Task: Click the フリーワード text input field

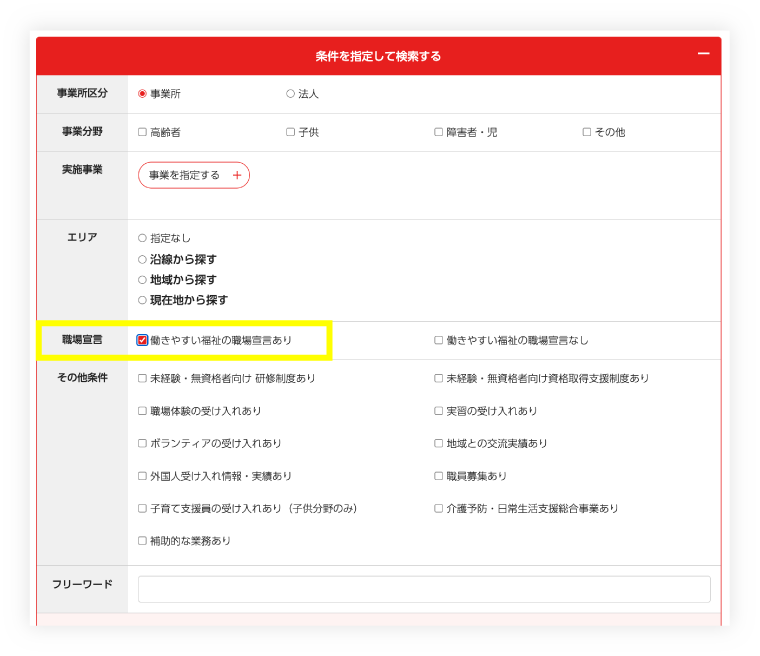Action: click(424, 589)
